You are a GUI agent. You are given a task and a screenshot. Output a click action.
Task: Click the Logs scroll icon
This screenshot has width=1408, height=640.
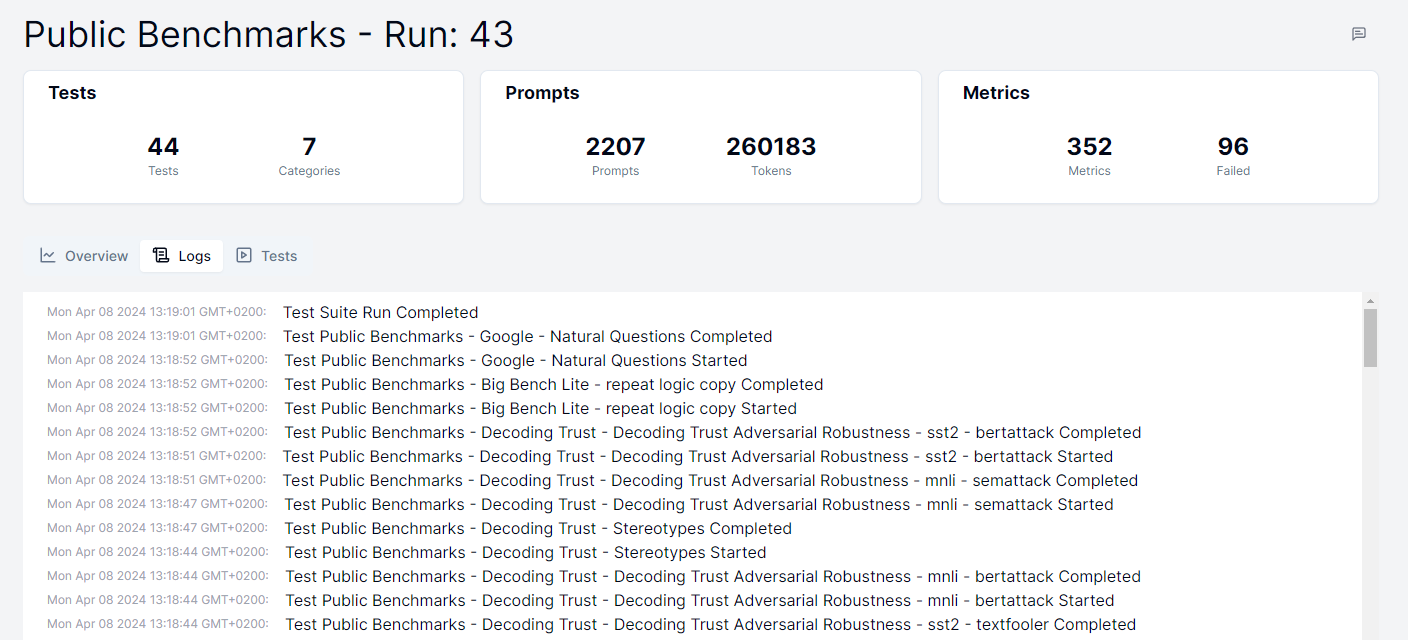tap(163, 255)
